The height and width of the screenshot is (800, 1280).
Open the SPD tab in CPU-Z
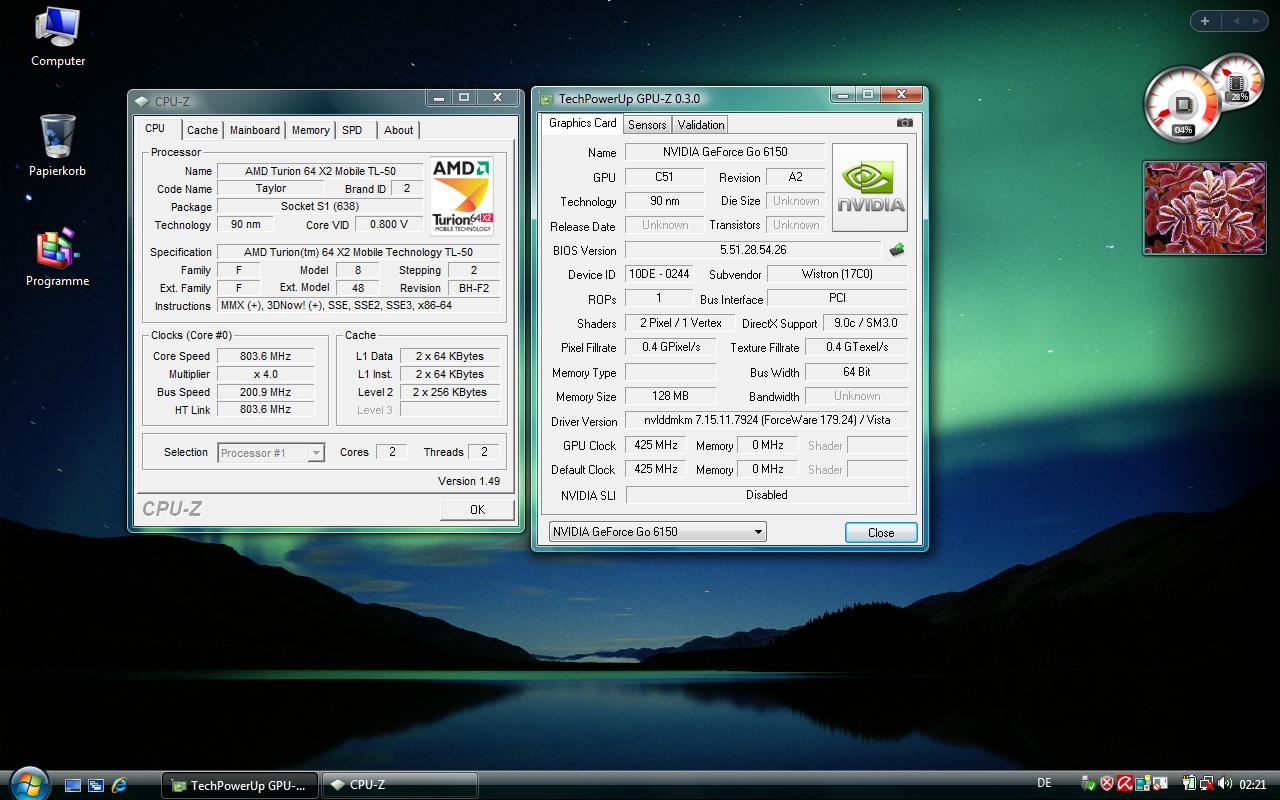[352, 130]
